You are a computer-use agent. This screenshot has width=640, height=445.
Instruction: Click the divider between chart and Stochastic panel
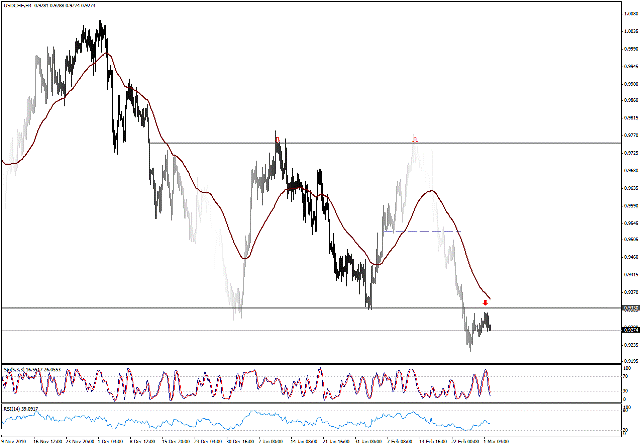[x=300, y=364]
